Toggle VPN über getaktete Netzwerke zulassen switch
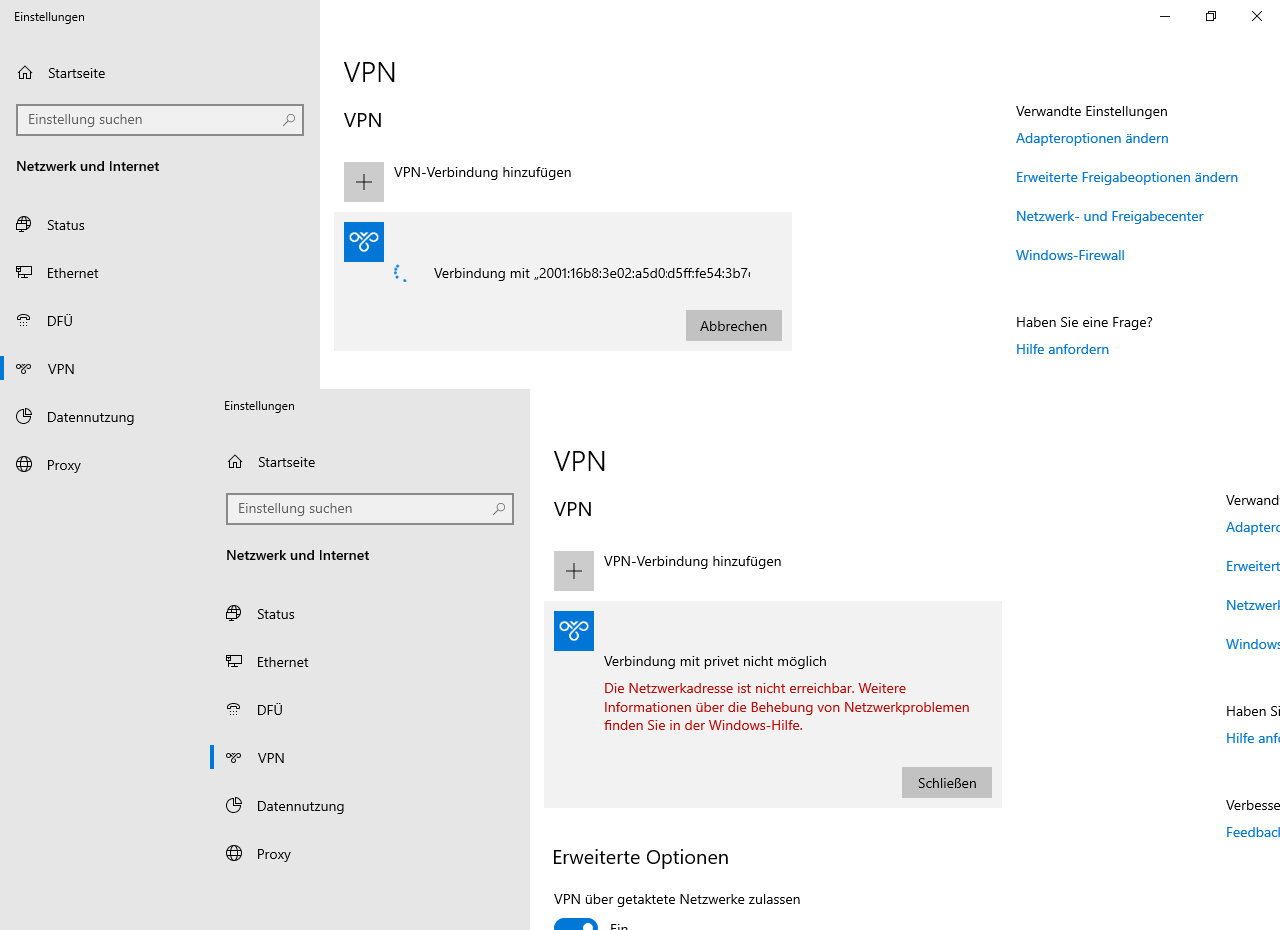 [x=576, y=926]
